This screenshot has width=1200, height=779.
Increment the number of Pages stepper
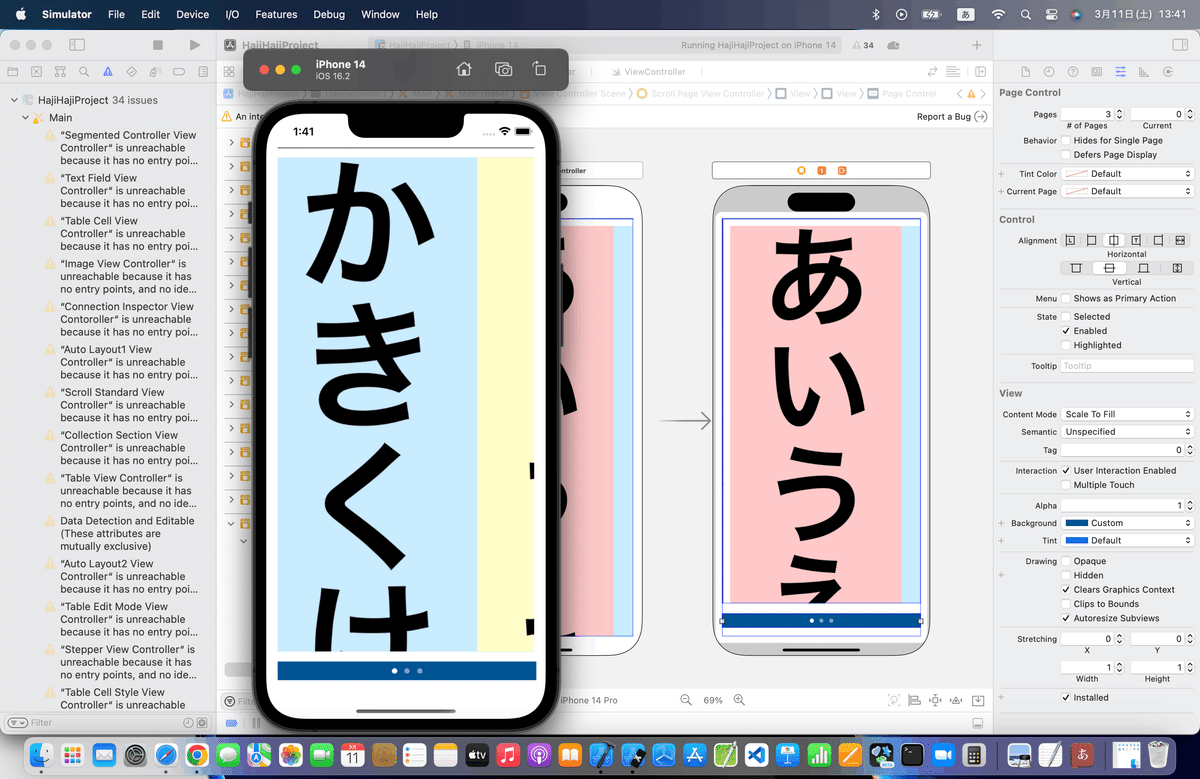point(1119,112)
